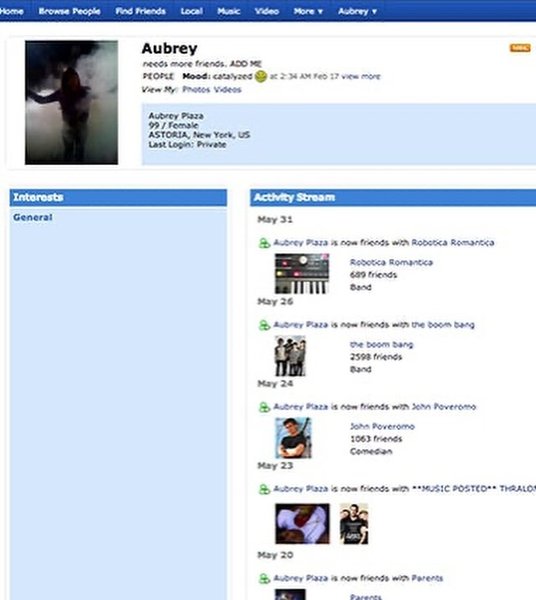The width and height of the screenshot is (536, 600).
Task: Click the Activity Stream panel header
Action: (393, 197)
